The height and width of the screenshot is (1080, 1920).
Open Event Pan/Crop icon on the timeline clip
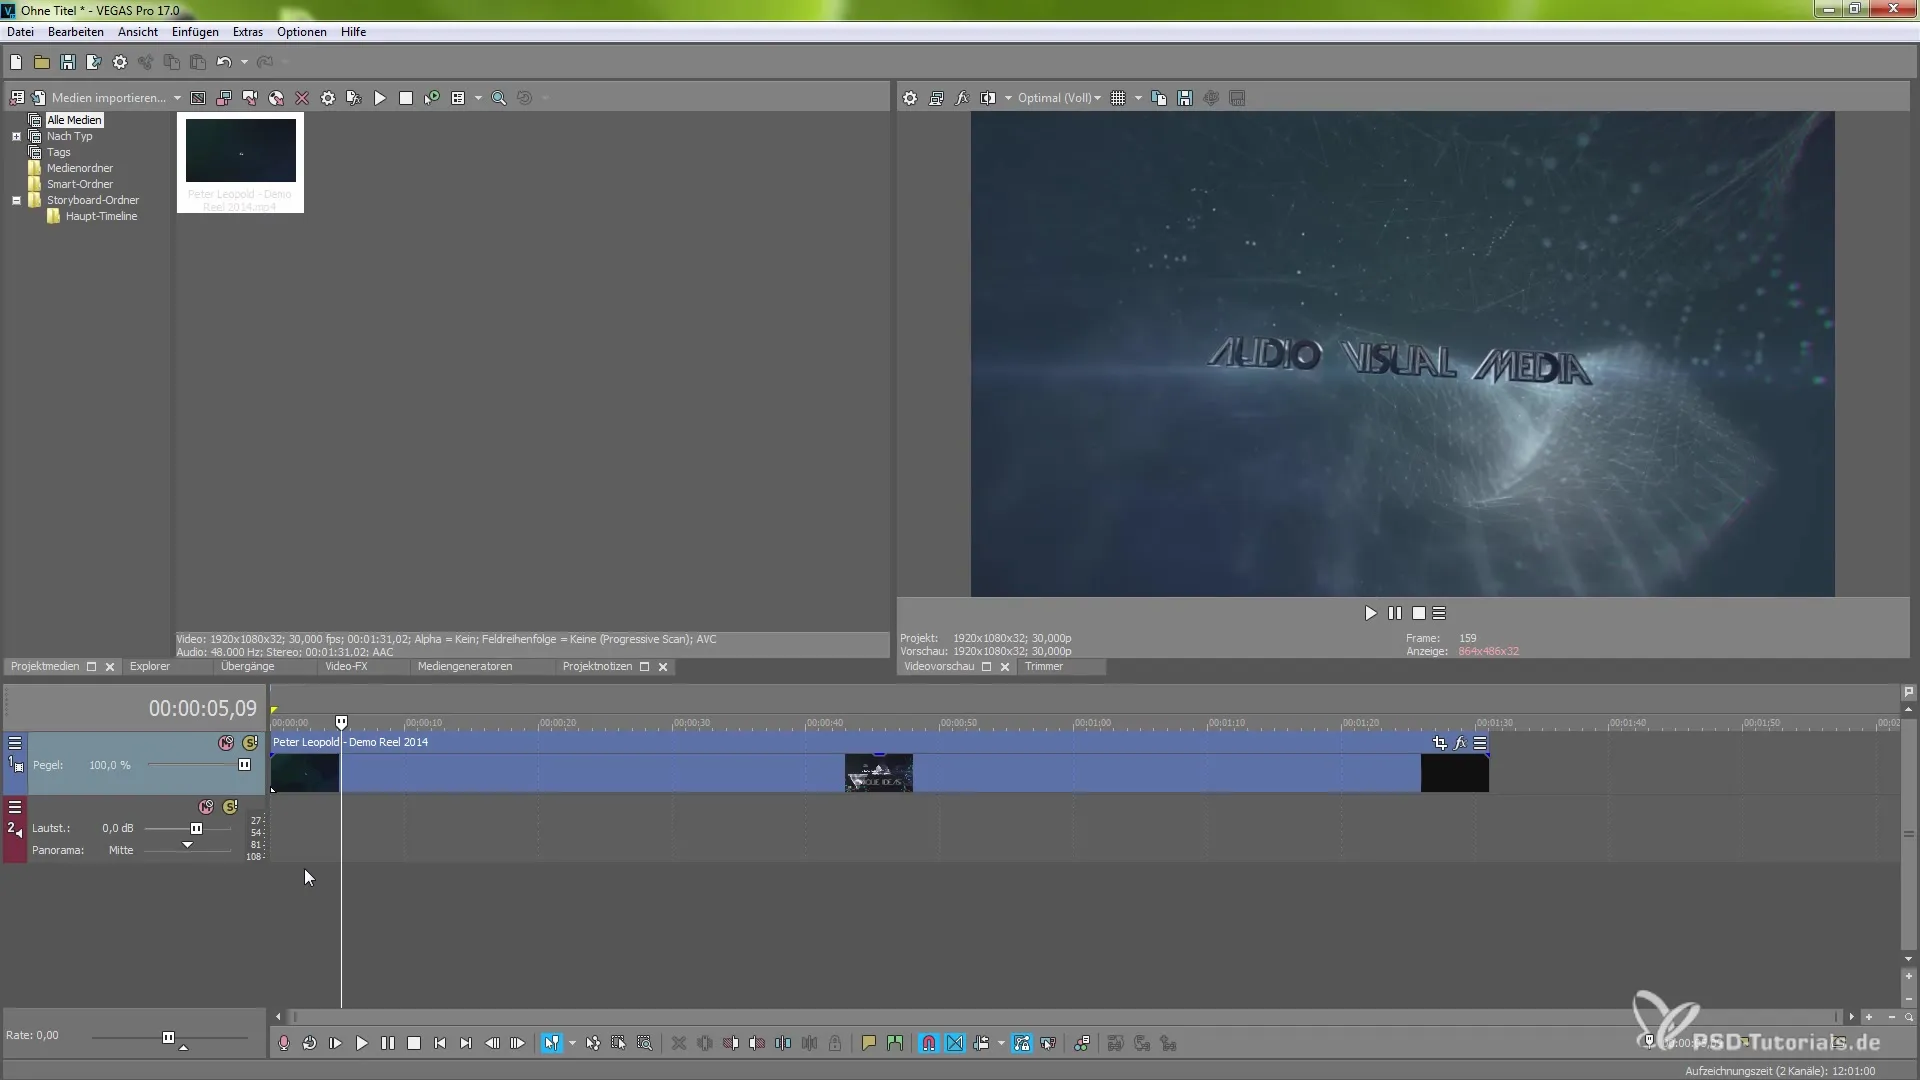click(x=1440, y=743)
